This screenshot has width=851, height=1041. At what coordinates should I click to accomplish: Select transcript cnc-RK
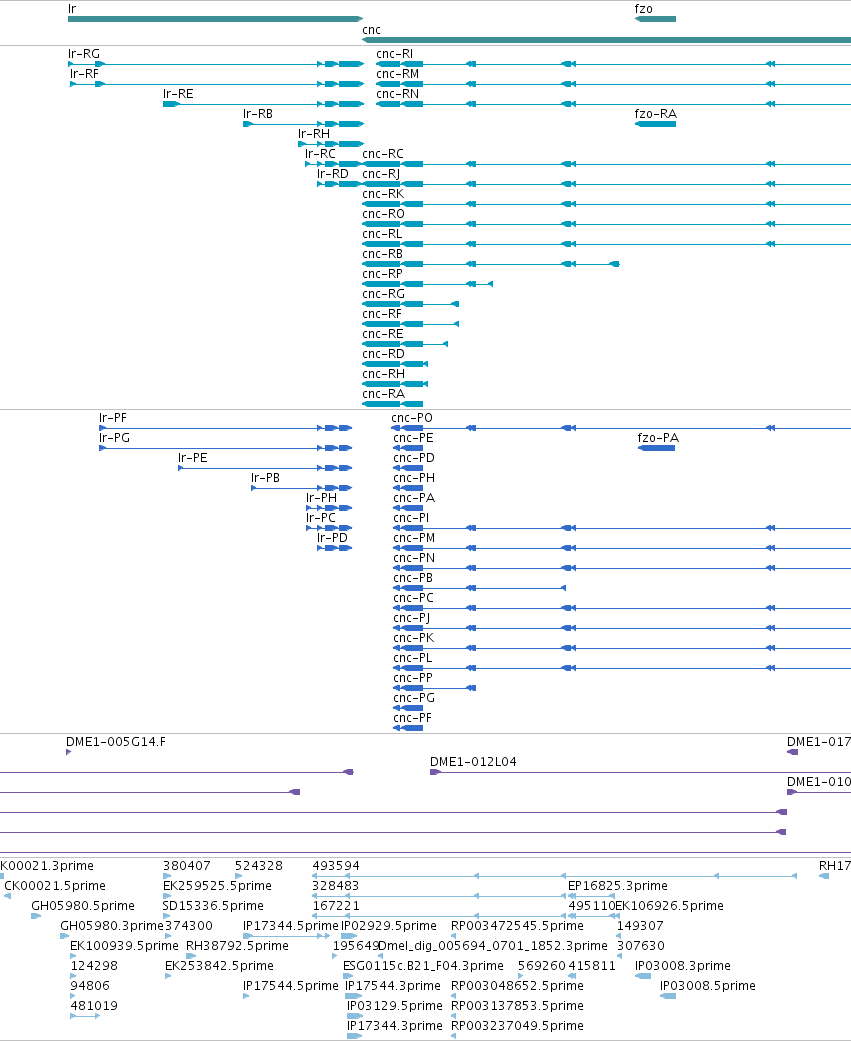click(x=606, y=204)
